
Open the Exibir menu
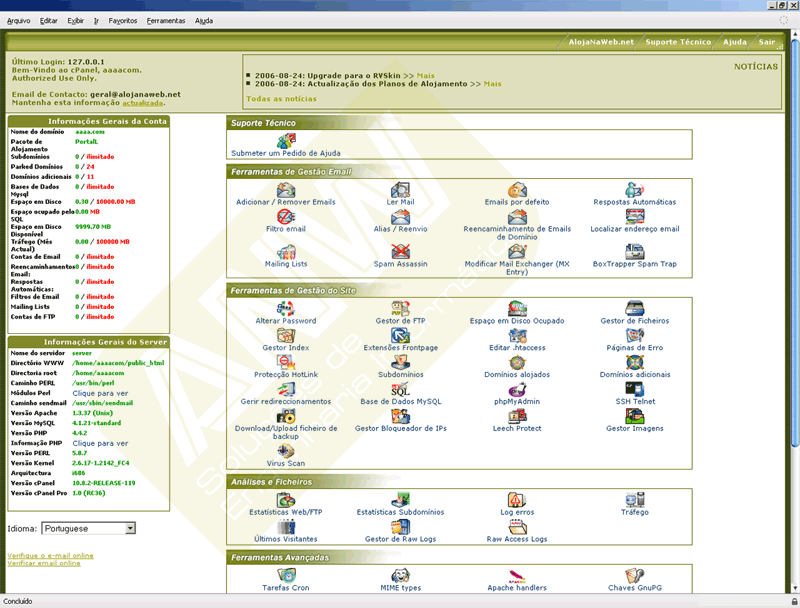click(76, 21)
